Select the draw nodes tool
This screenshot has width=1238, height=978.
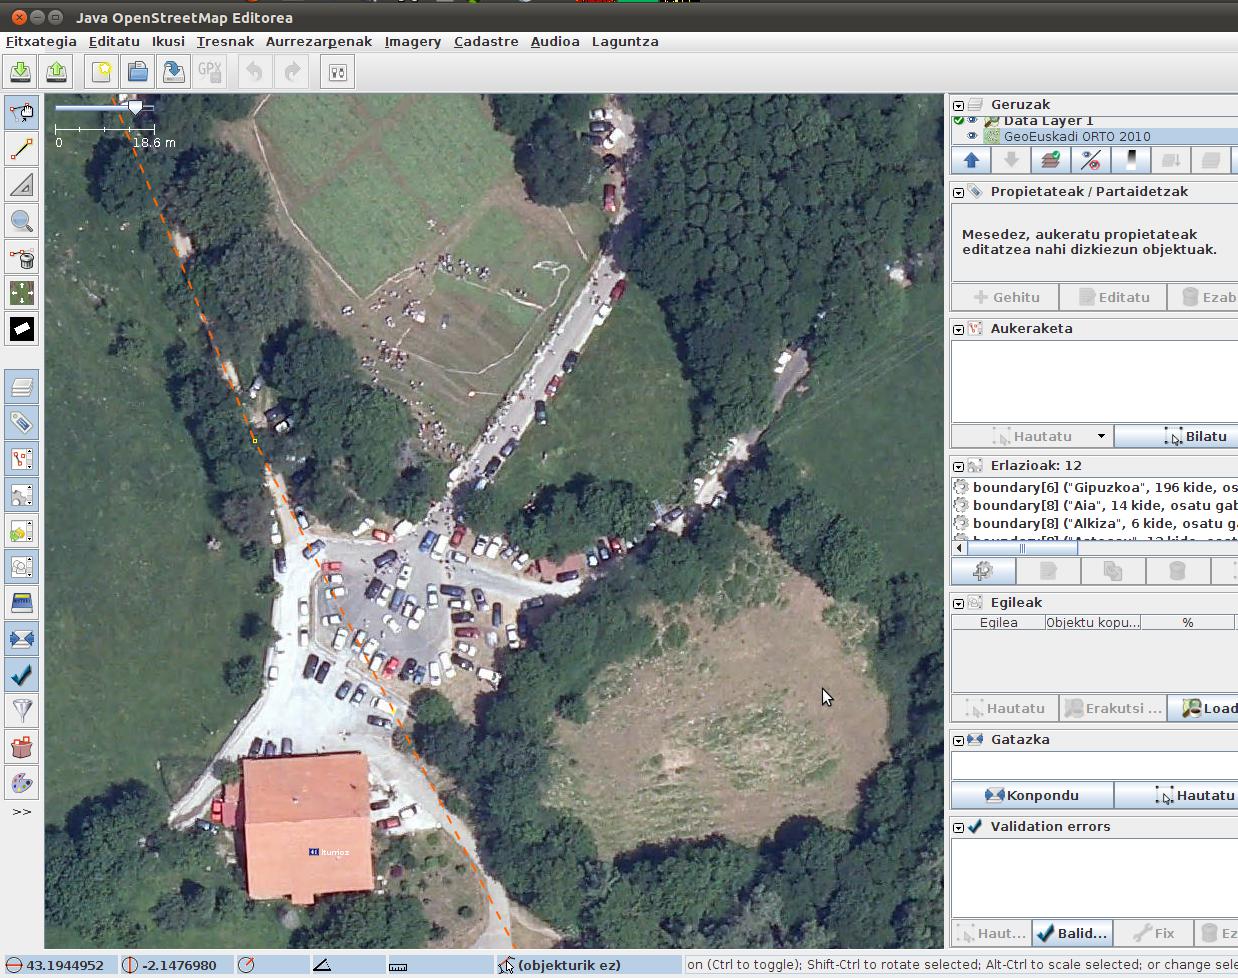point(22,149)
